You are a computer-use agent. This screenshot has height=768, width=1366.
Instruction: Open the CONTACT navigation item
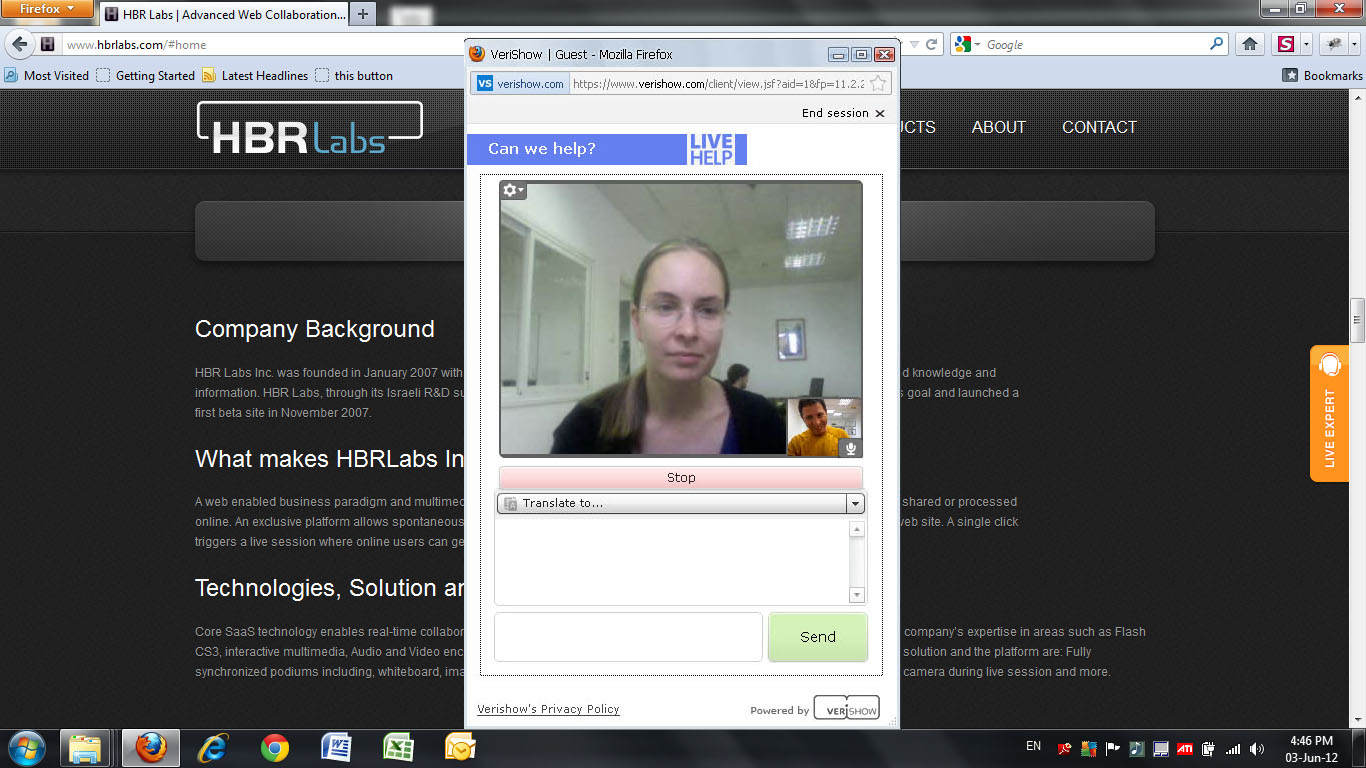(x=1099, y=127)
